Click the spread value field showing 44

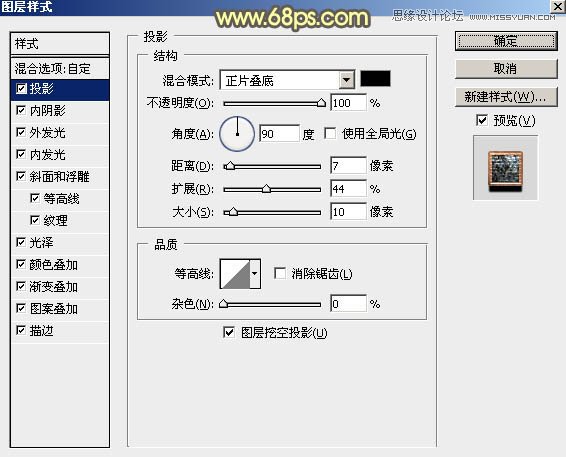tap(348, 189)
